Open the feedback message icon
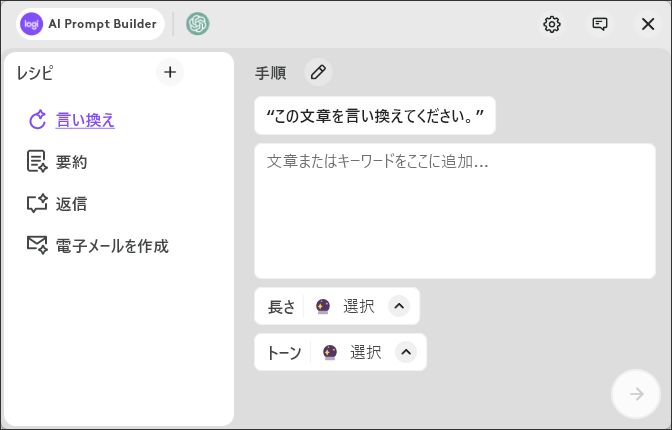Image resolution: width=672 pixels, height=430 pixels. pos(600,24)
